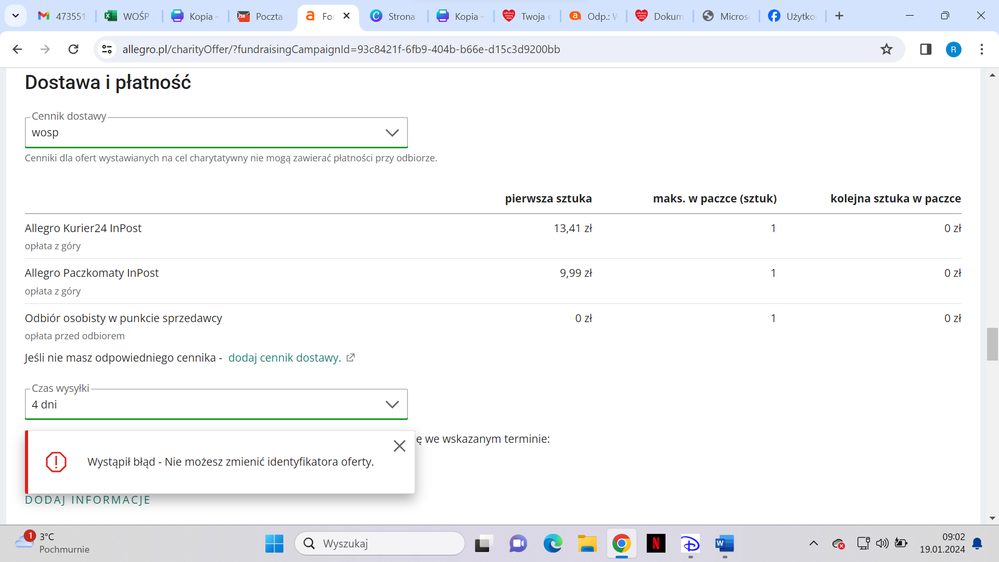Open the Windows Start menu
Screen dimensions: 999x562
point(274,543)
